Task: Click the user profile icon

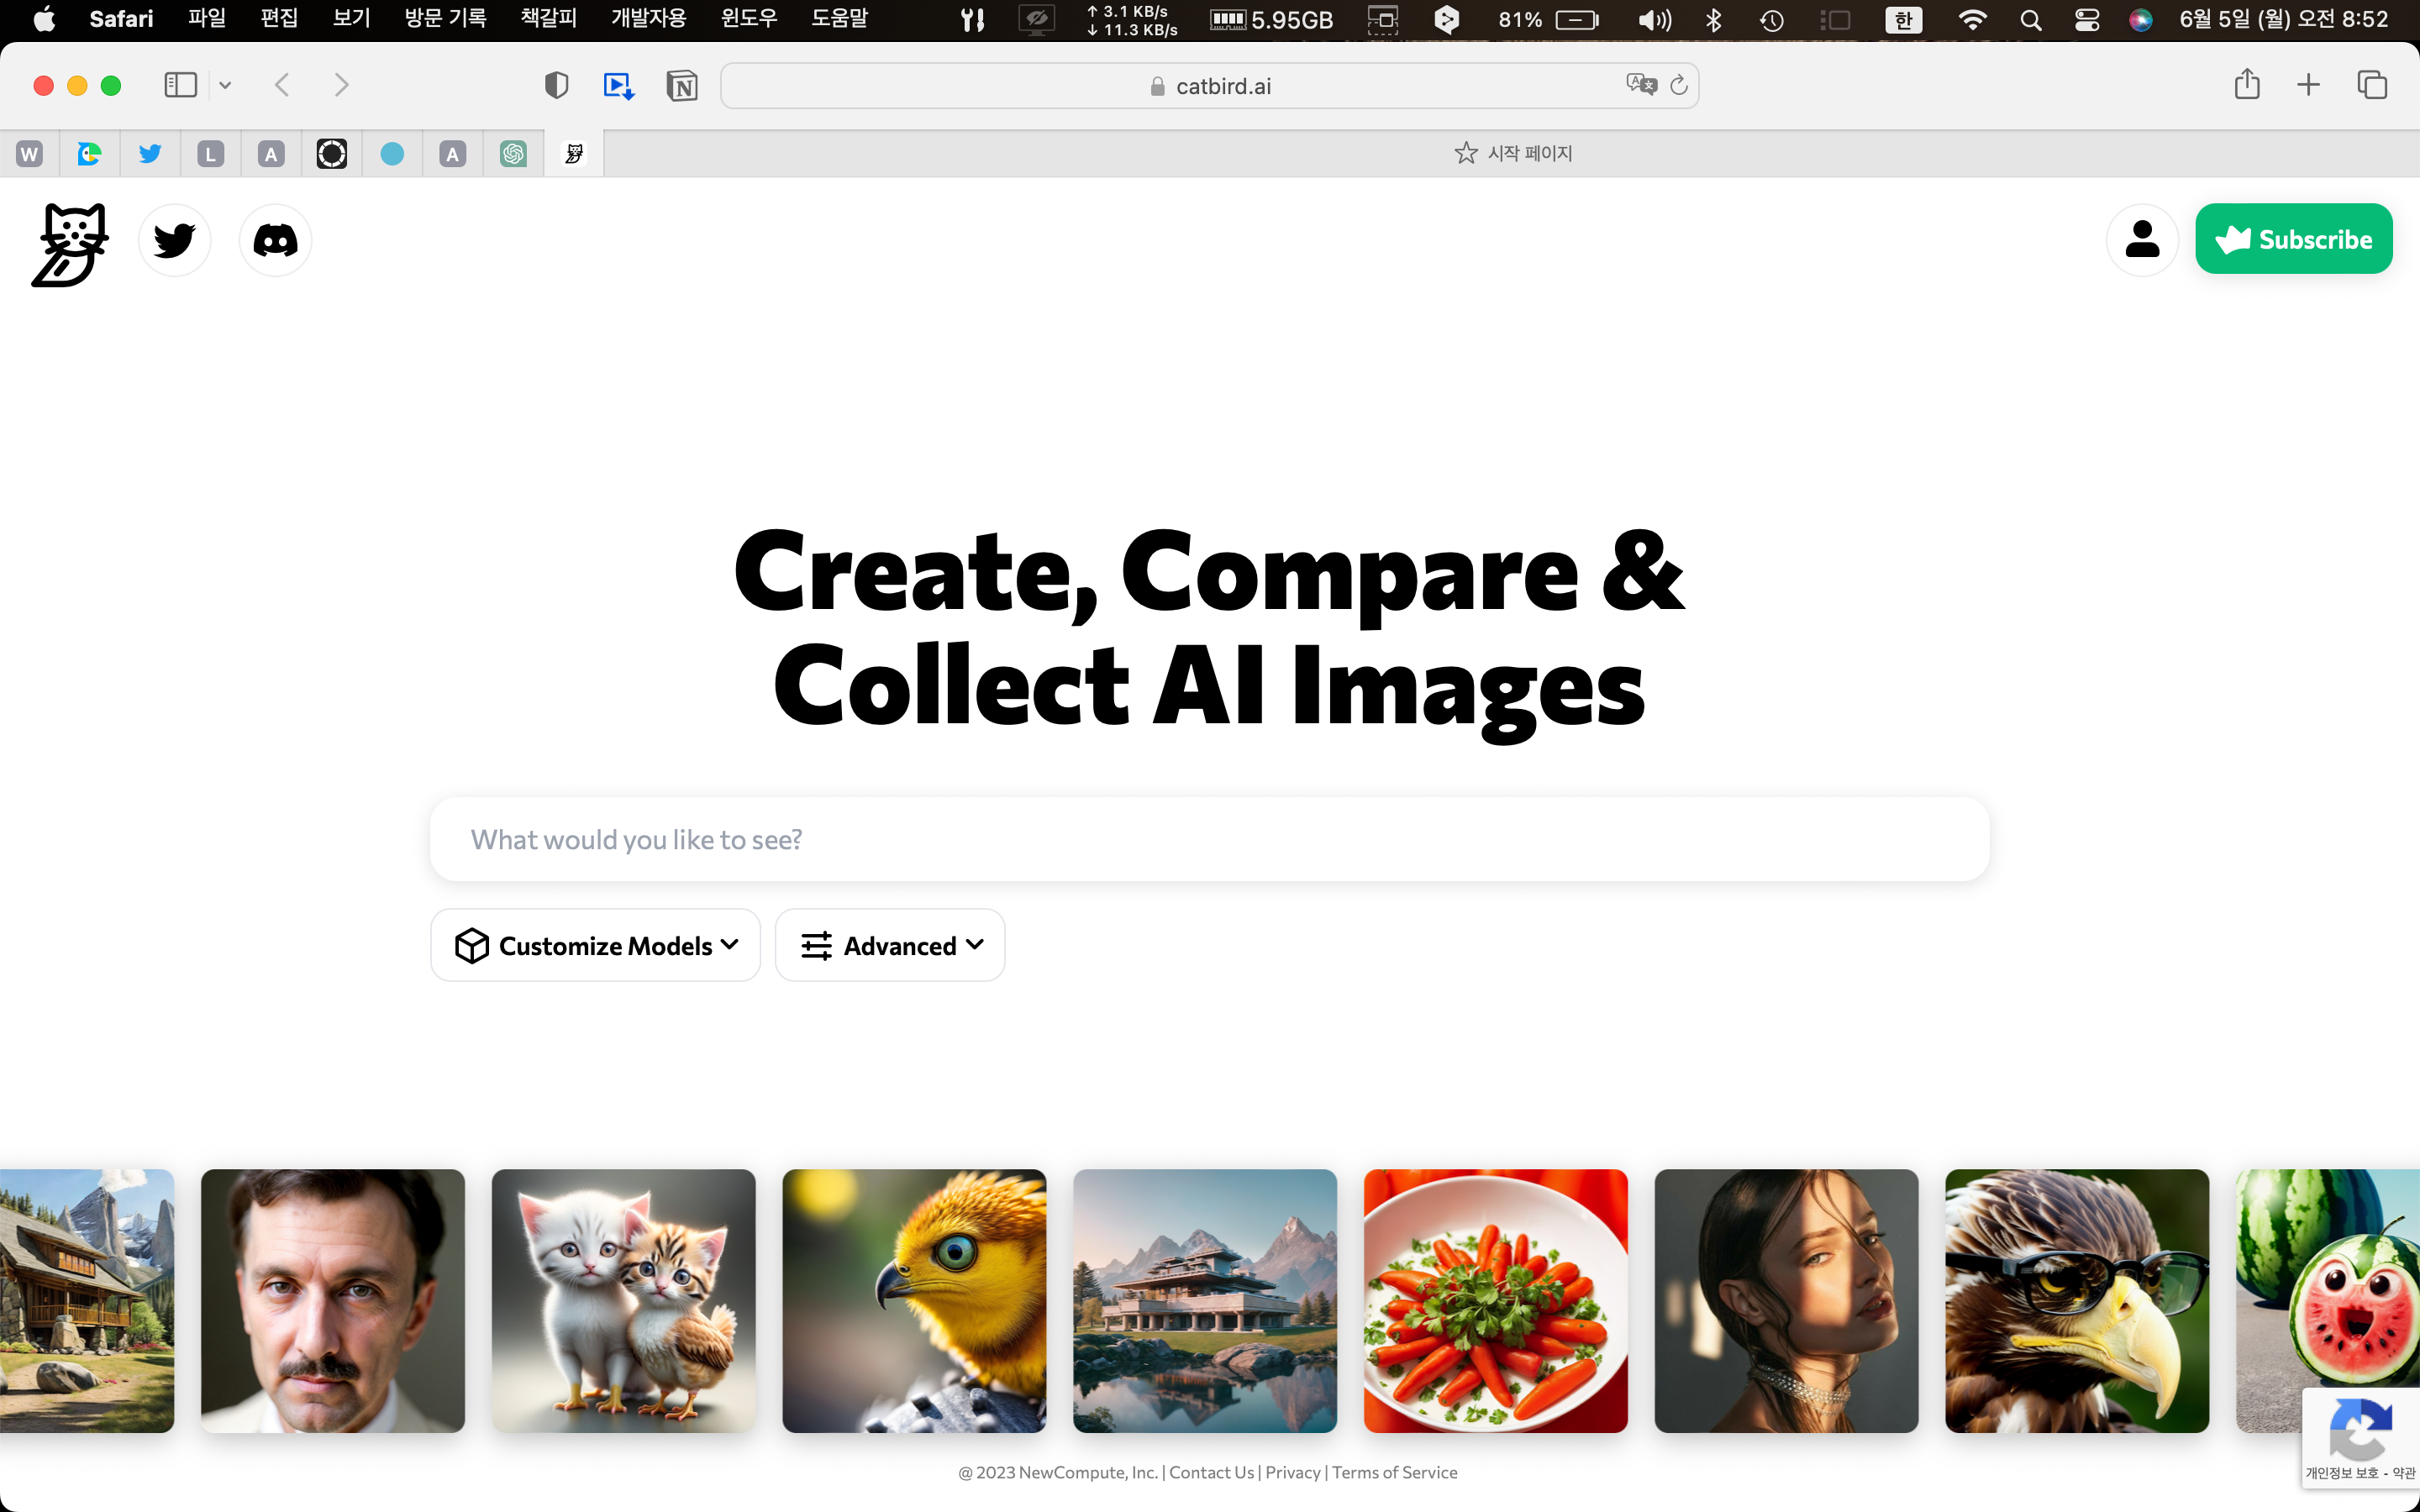Action: 2141,240
